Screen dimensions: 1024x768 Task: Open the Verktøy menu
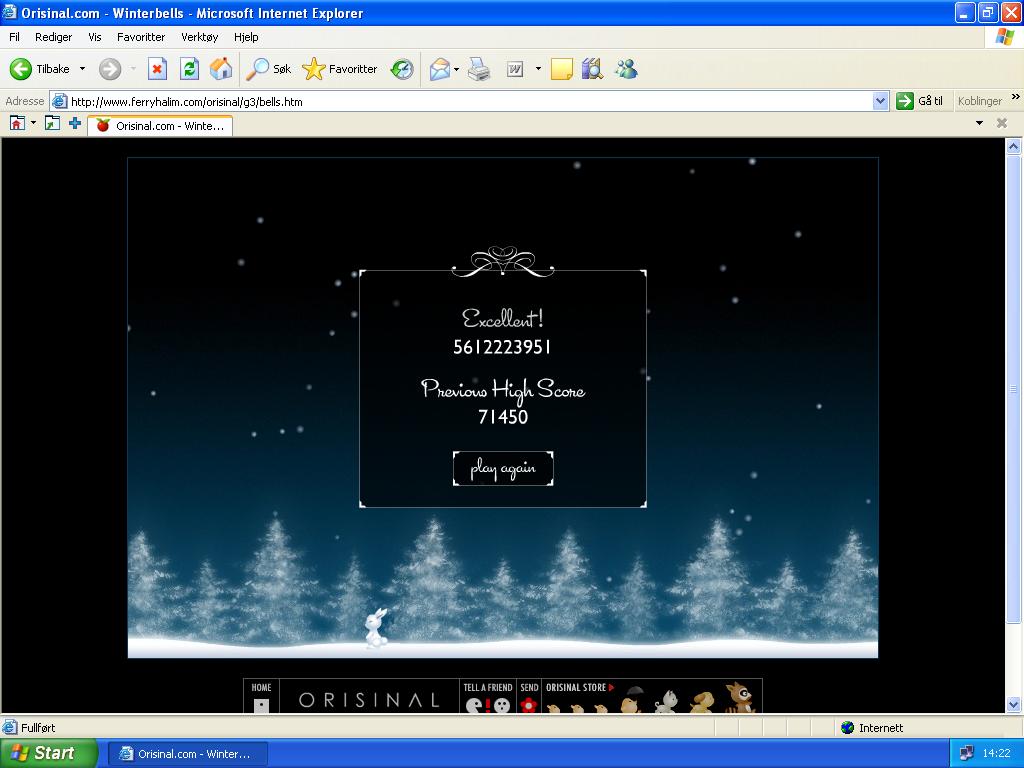pyautogui.click(x=200, y=37)
